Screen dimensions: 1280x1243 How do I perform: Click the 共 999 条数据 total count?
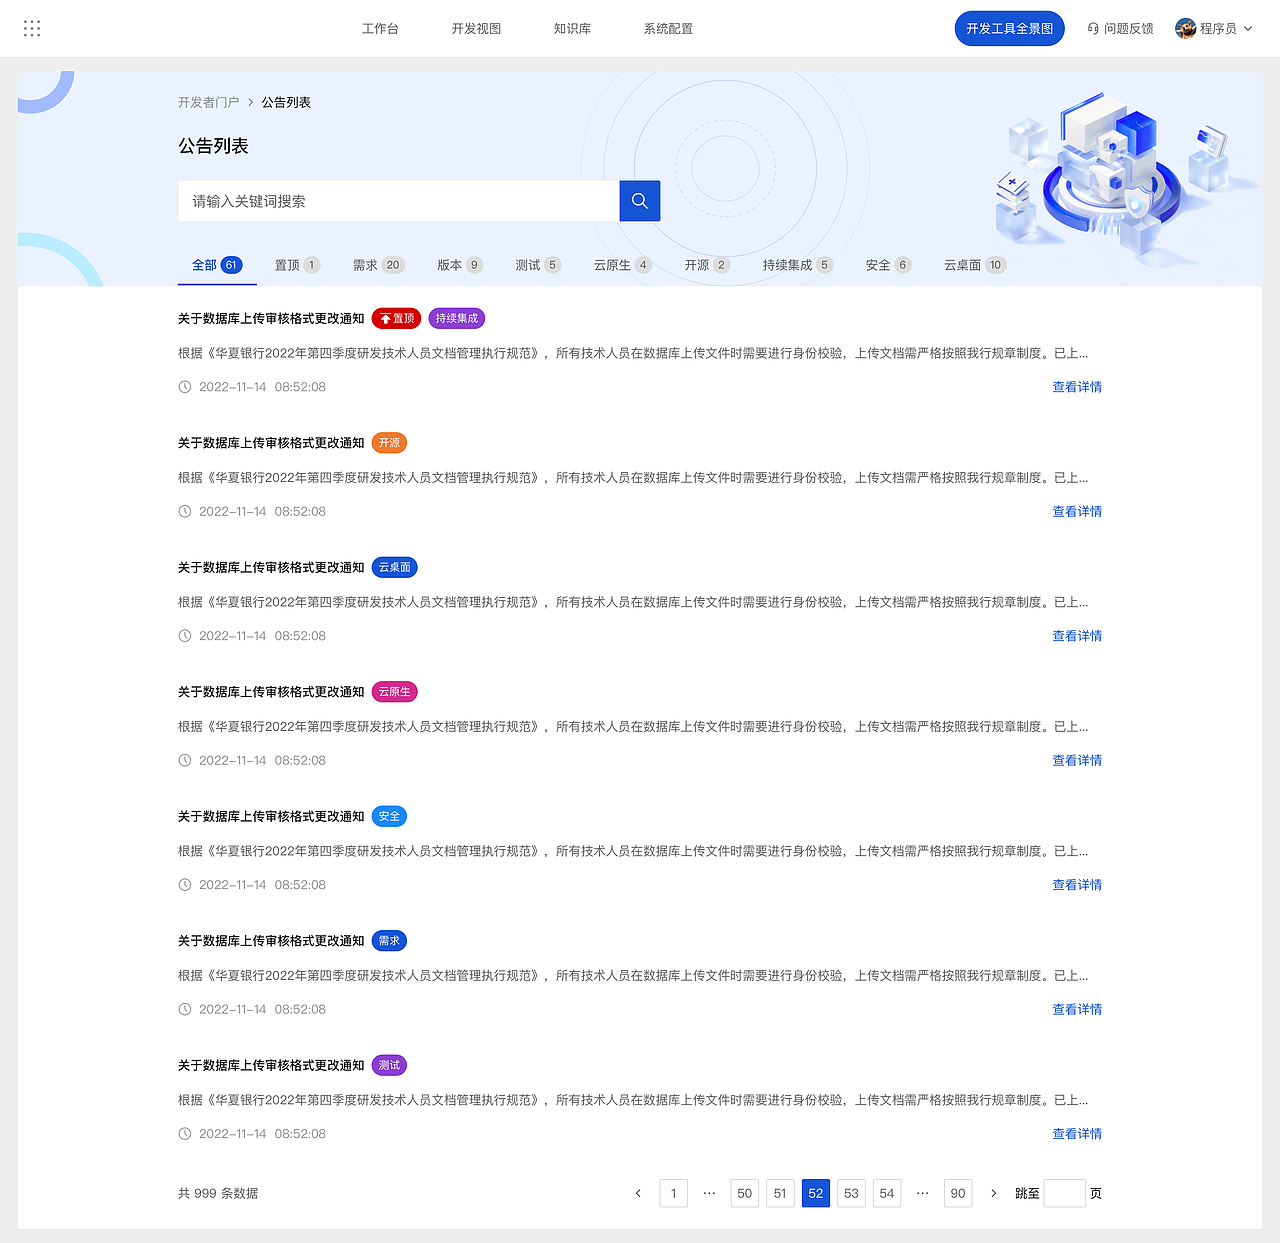tap(218, 1193)
